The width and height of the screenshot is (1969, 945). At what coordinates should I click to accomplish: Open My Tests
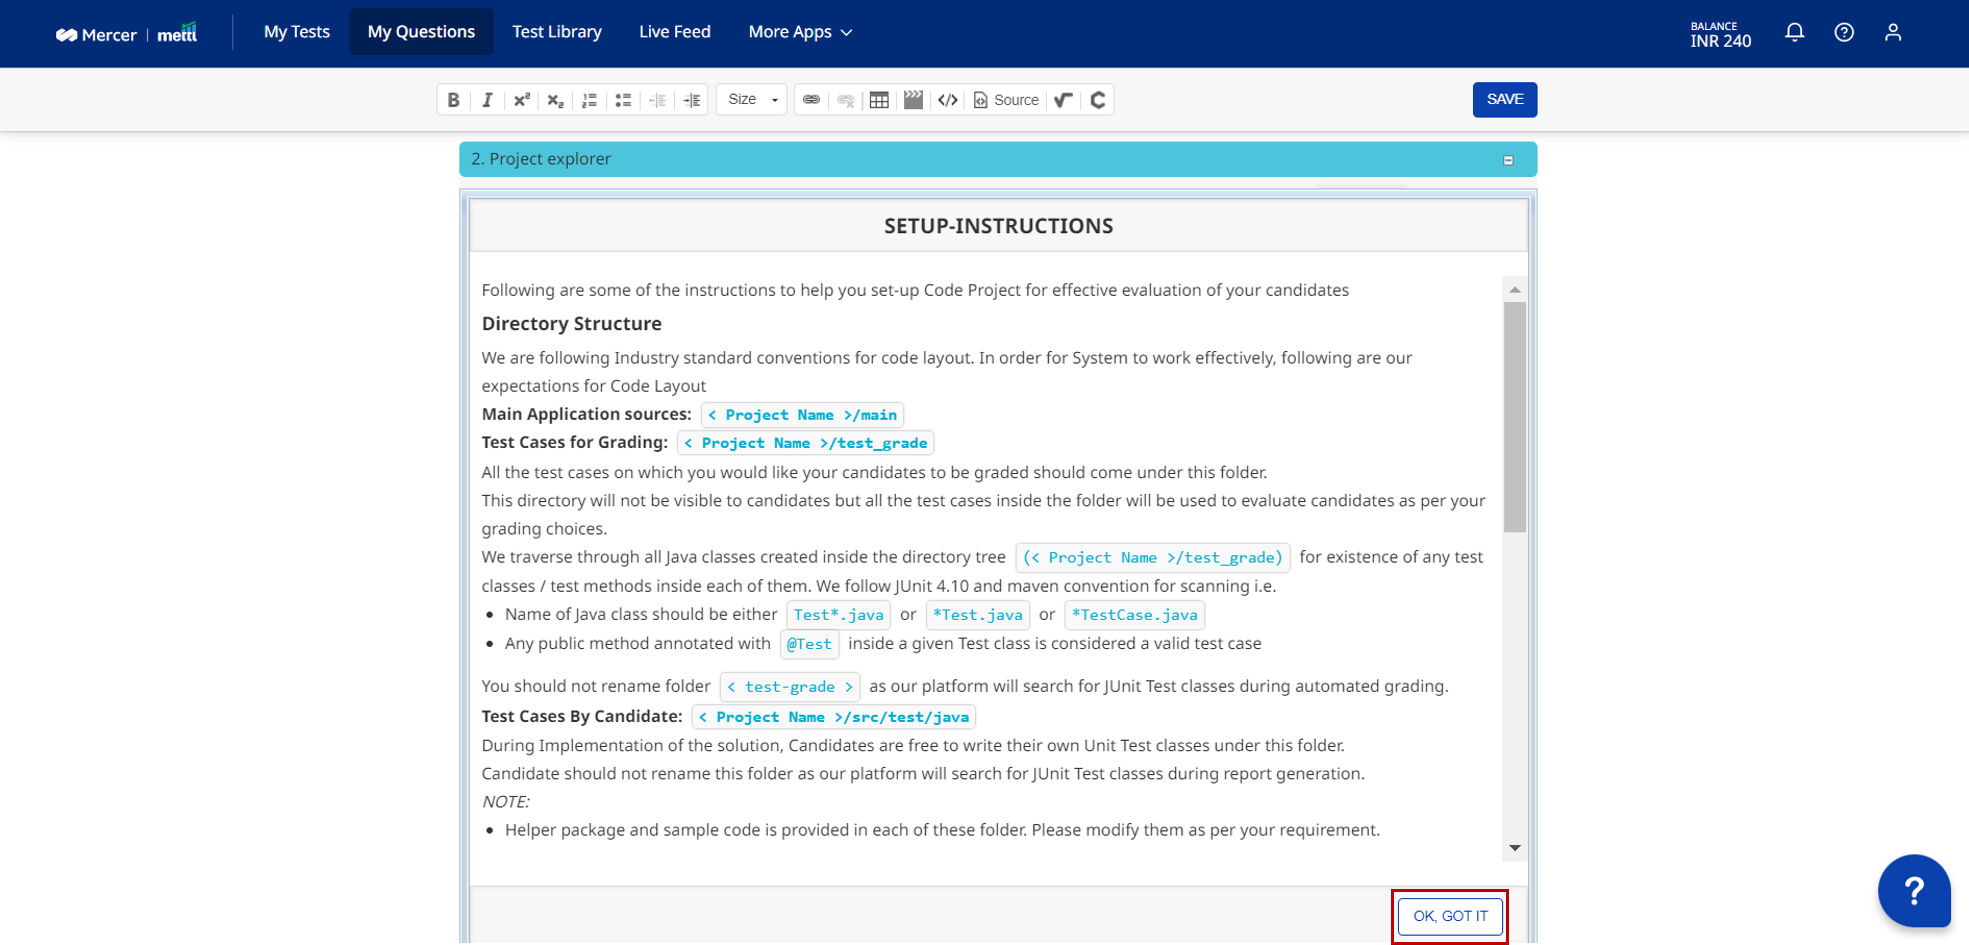297,32
